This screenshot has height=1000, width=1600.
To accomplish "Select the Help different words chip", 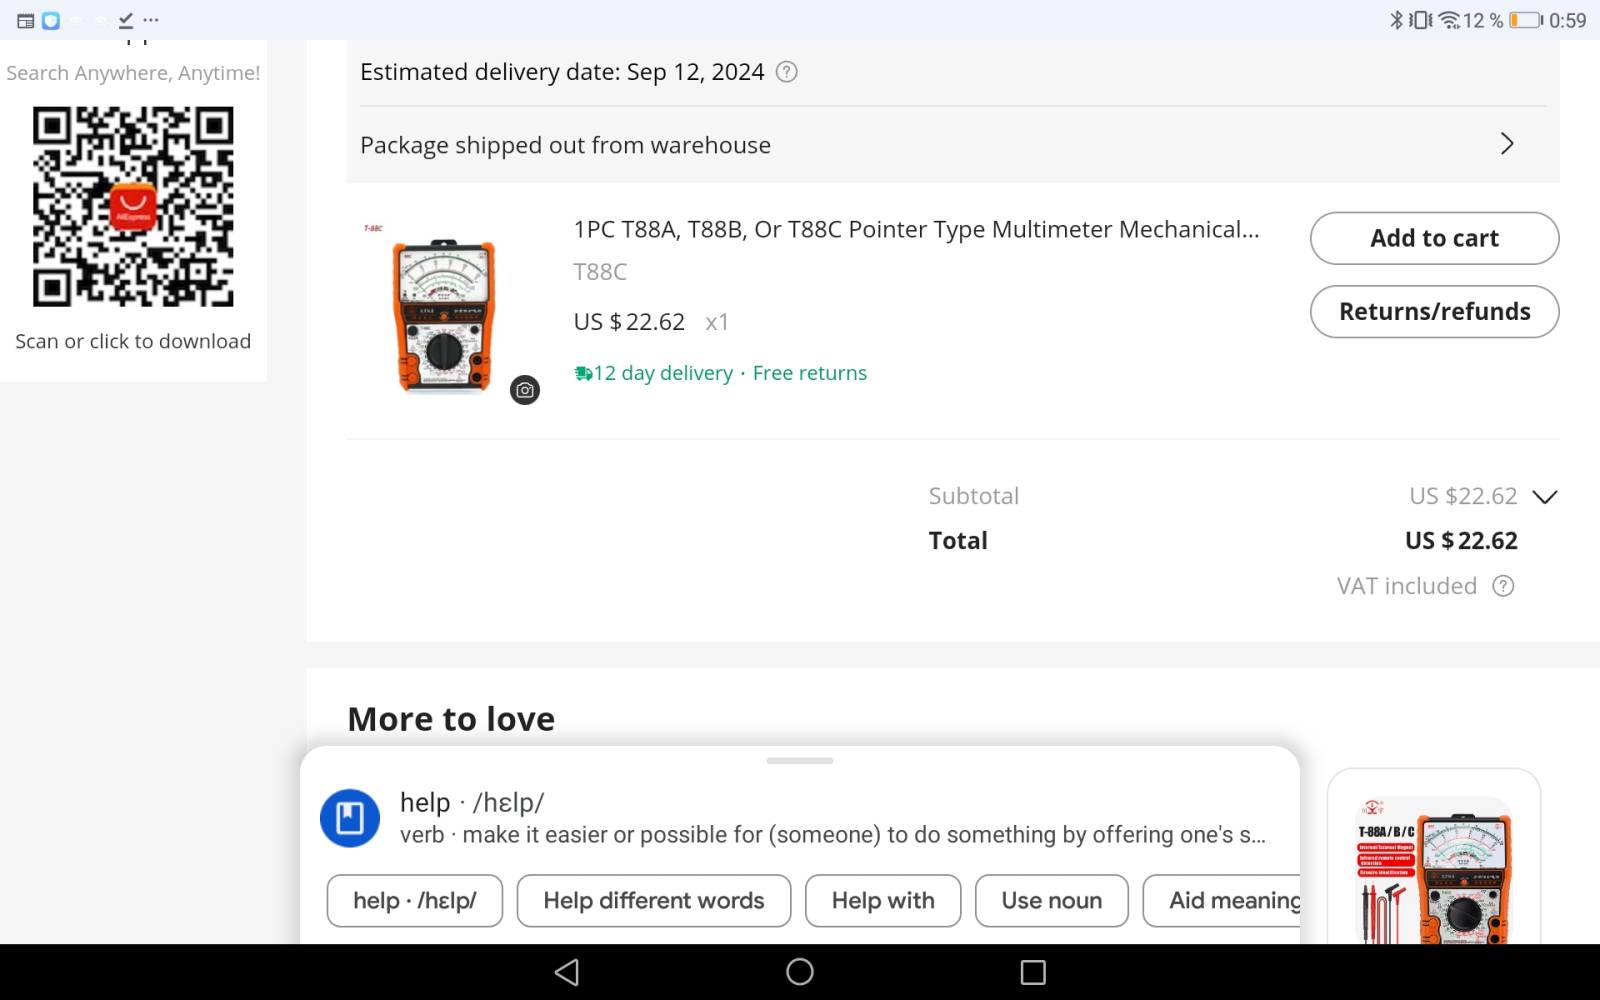I will pos(654,901).
